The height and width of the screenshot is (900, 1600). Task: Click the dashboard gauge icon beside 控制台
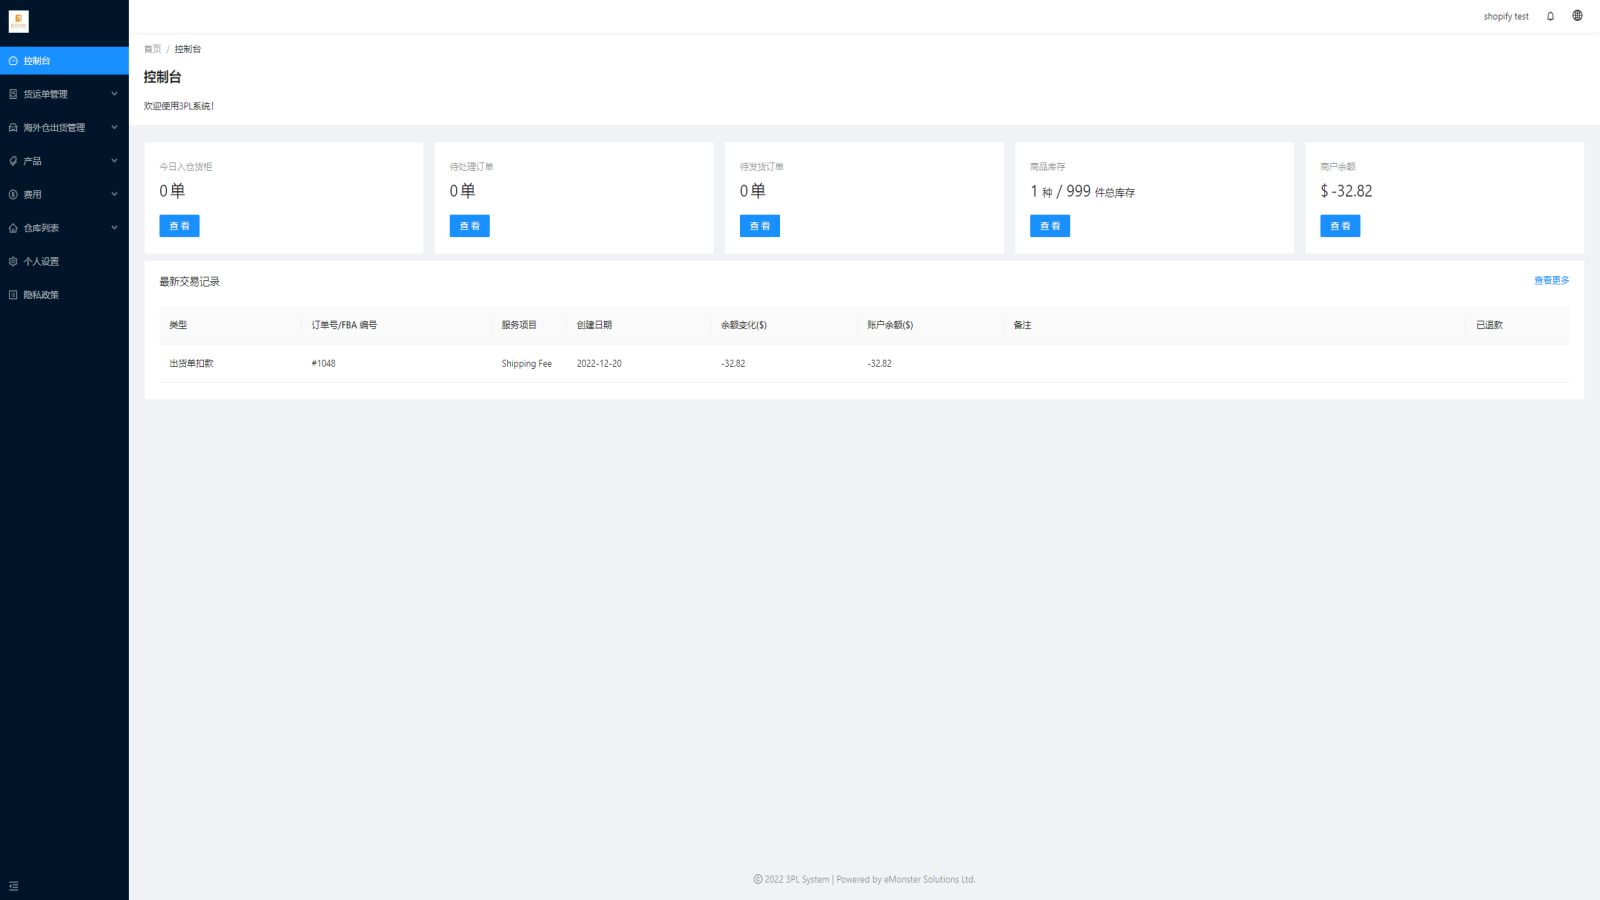(x=13, y=61)
